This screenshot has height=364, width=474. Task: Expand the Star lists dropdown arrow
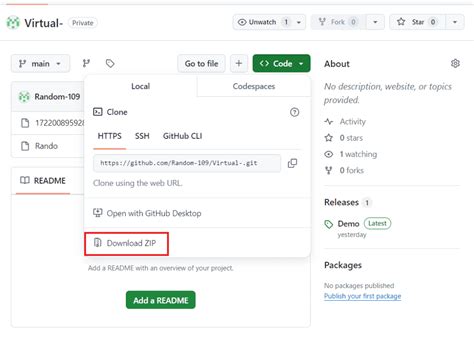(455, 22)
